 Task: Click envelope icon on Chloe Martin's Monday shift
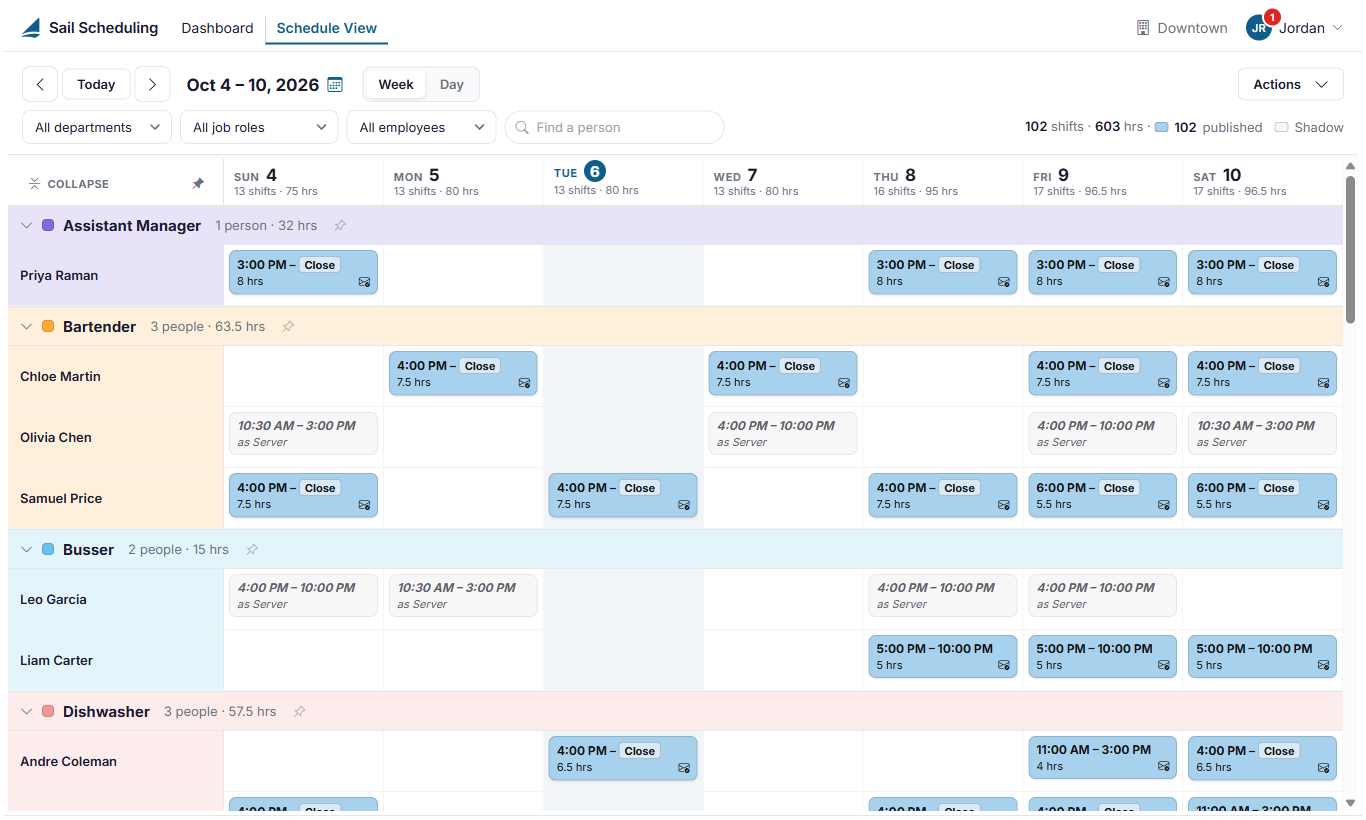click(x=524, y=383)
